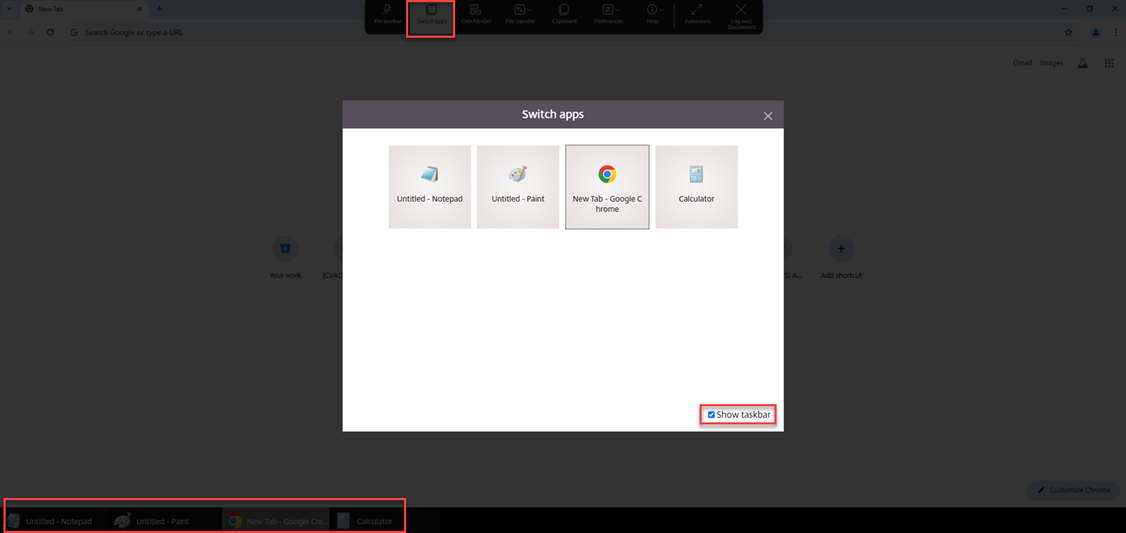Open the Gmail link
The width and height of the screenshot is (1126, 533).
pos(1022,63)
